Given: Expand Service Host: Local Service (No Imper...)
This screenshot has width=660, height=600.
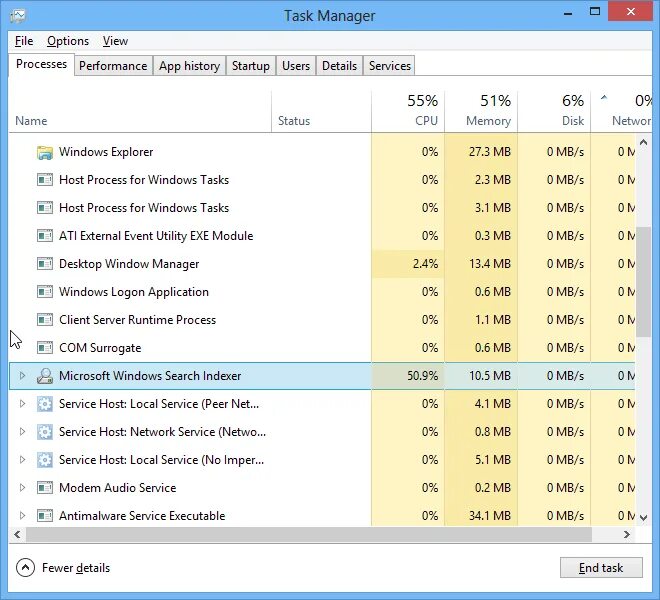Looking at the screenshot, I should 22,460.
